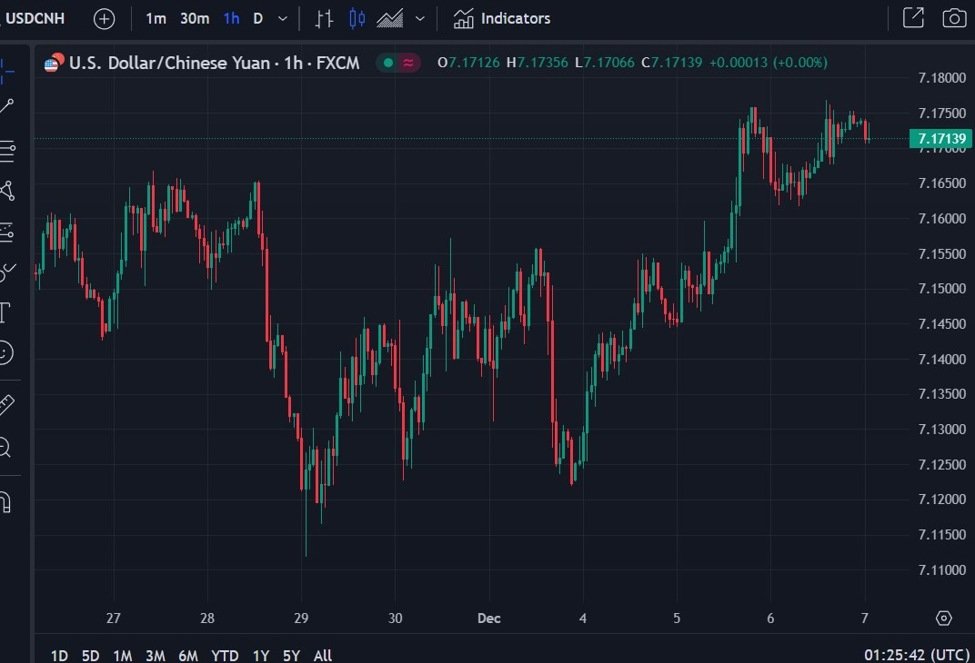Toggle the pink data mode indicator

[x=409, y=63]
